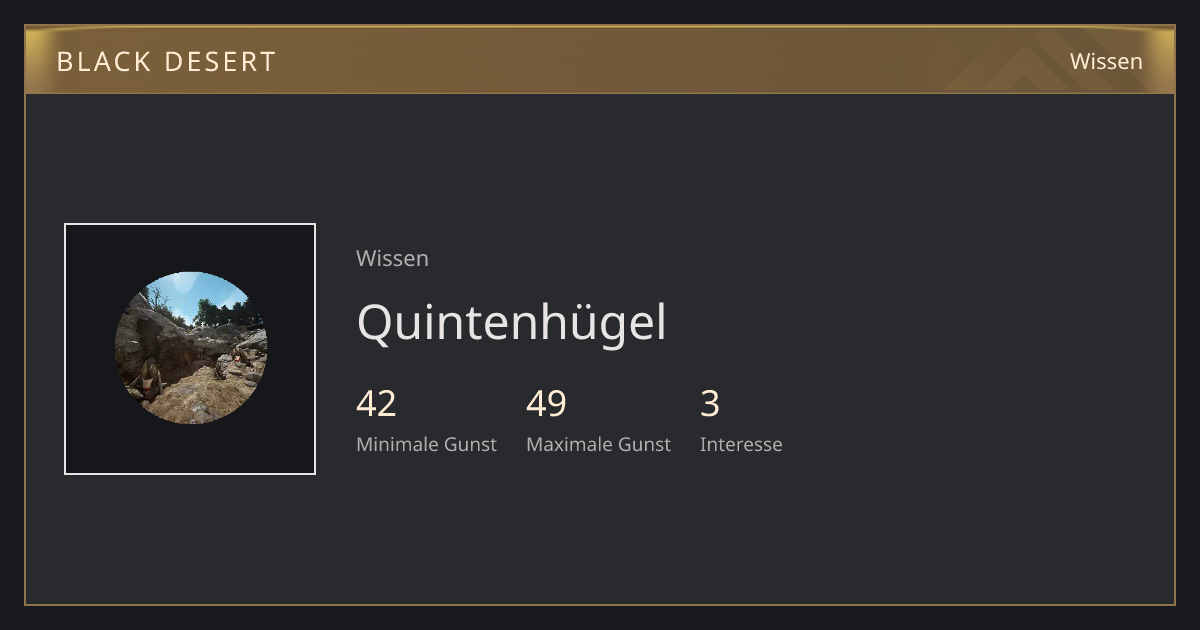This screenshot has width=1200, height=630.
Task: Click the Wissen category label above title
Action: [x=392, y=258]
